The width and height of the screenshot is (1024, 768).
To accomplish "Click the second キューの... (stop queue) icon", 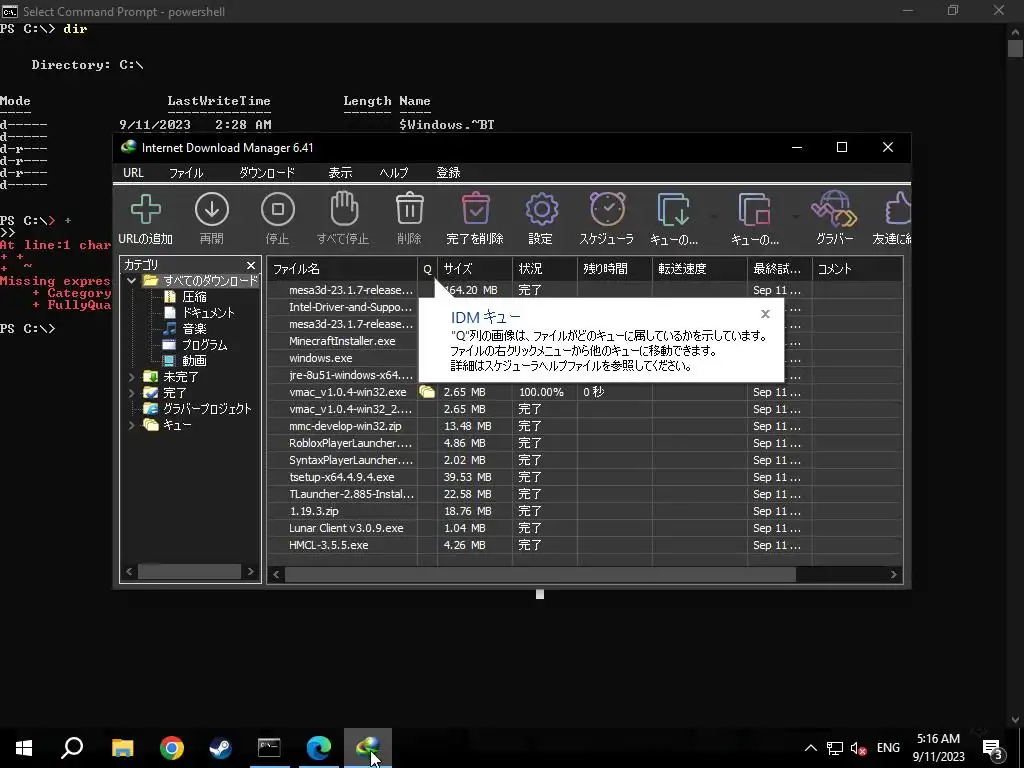I will click(754, 210).
